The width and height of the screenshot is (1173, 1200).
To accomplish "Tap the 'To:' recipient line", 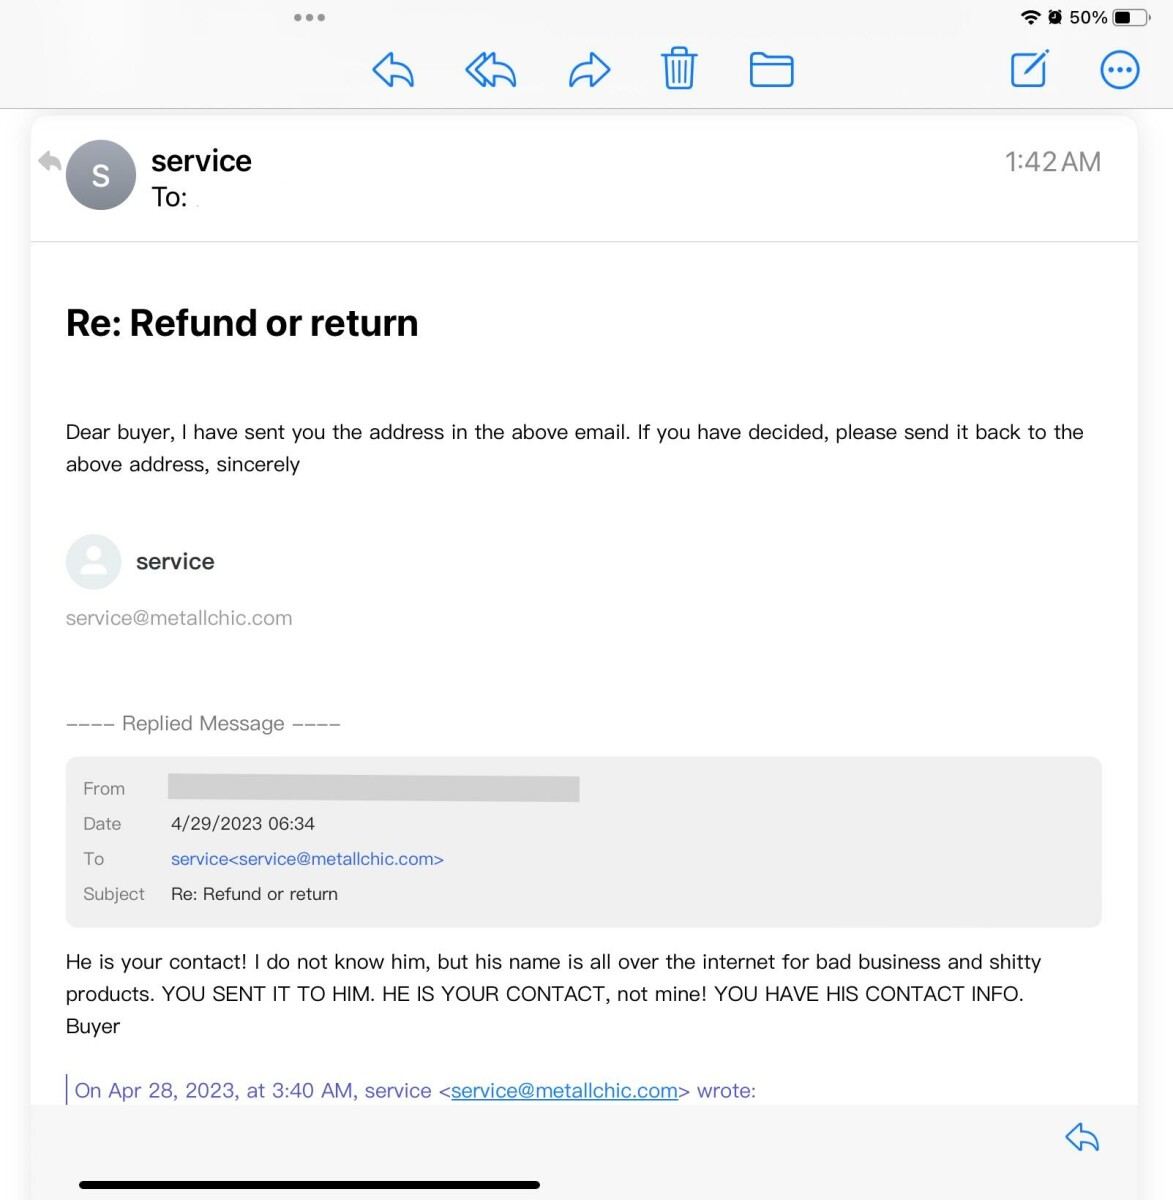I will point(170,197).
